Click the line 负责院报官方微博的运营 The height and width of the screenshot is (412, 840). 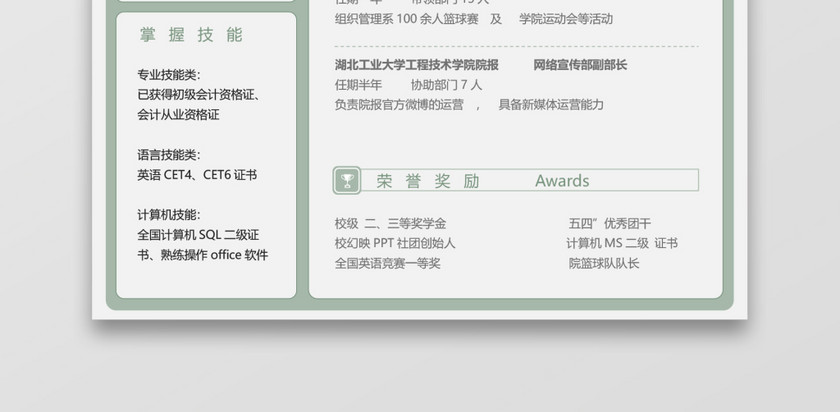tap(399, 105)
